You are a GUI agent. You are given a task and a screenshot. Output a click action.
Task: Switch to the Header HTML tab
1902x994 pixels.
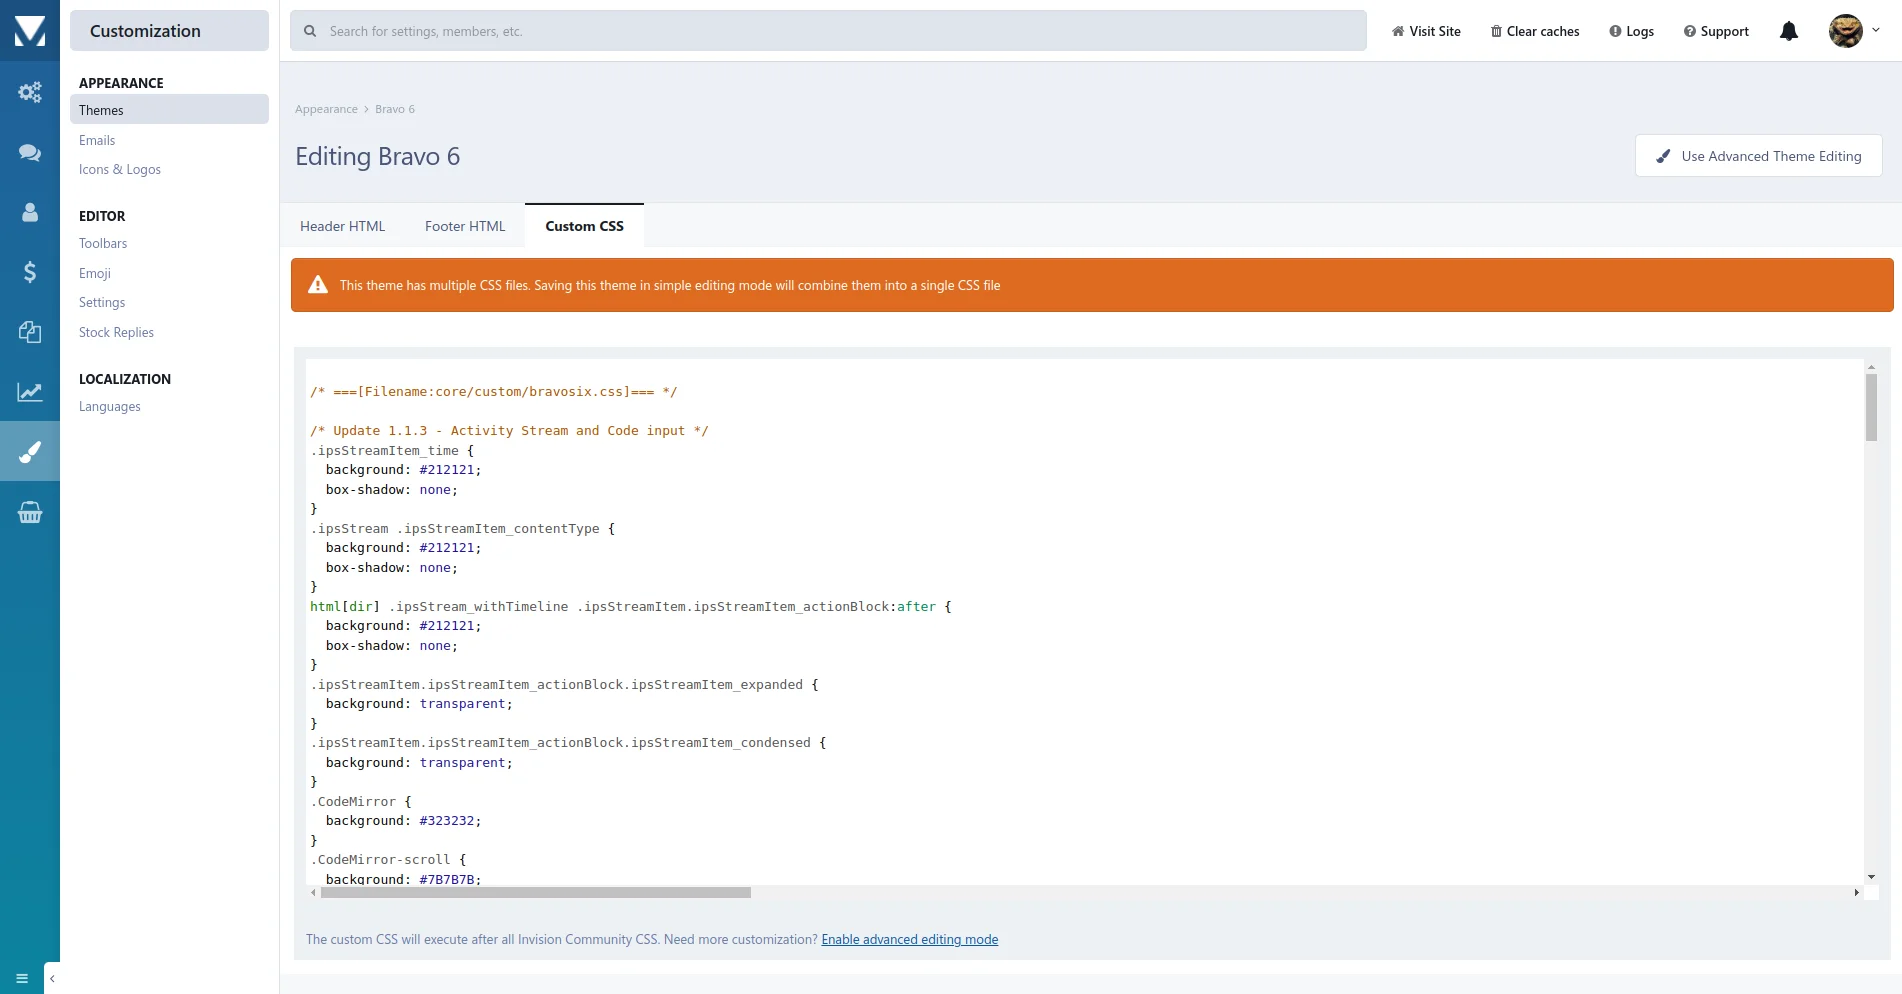click(x=342, y=226)
